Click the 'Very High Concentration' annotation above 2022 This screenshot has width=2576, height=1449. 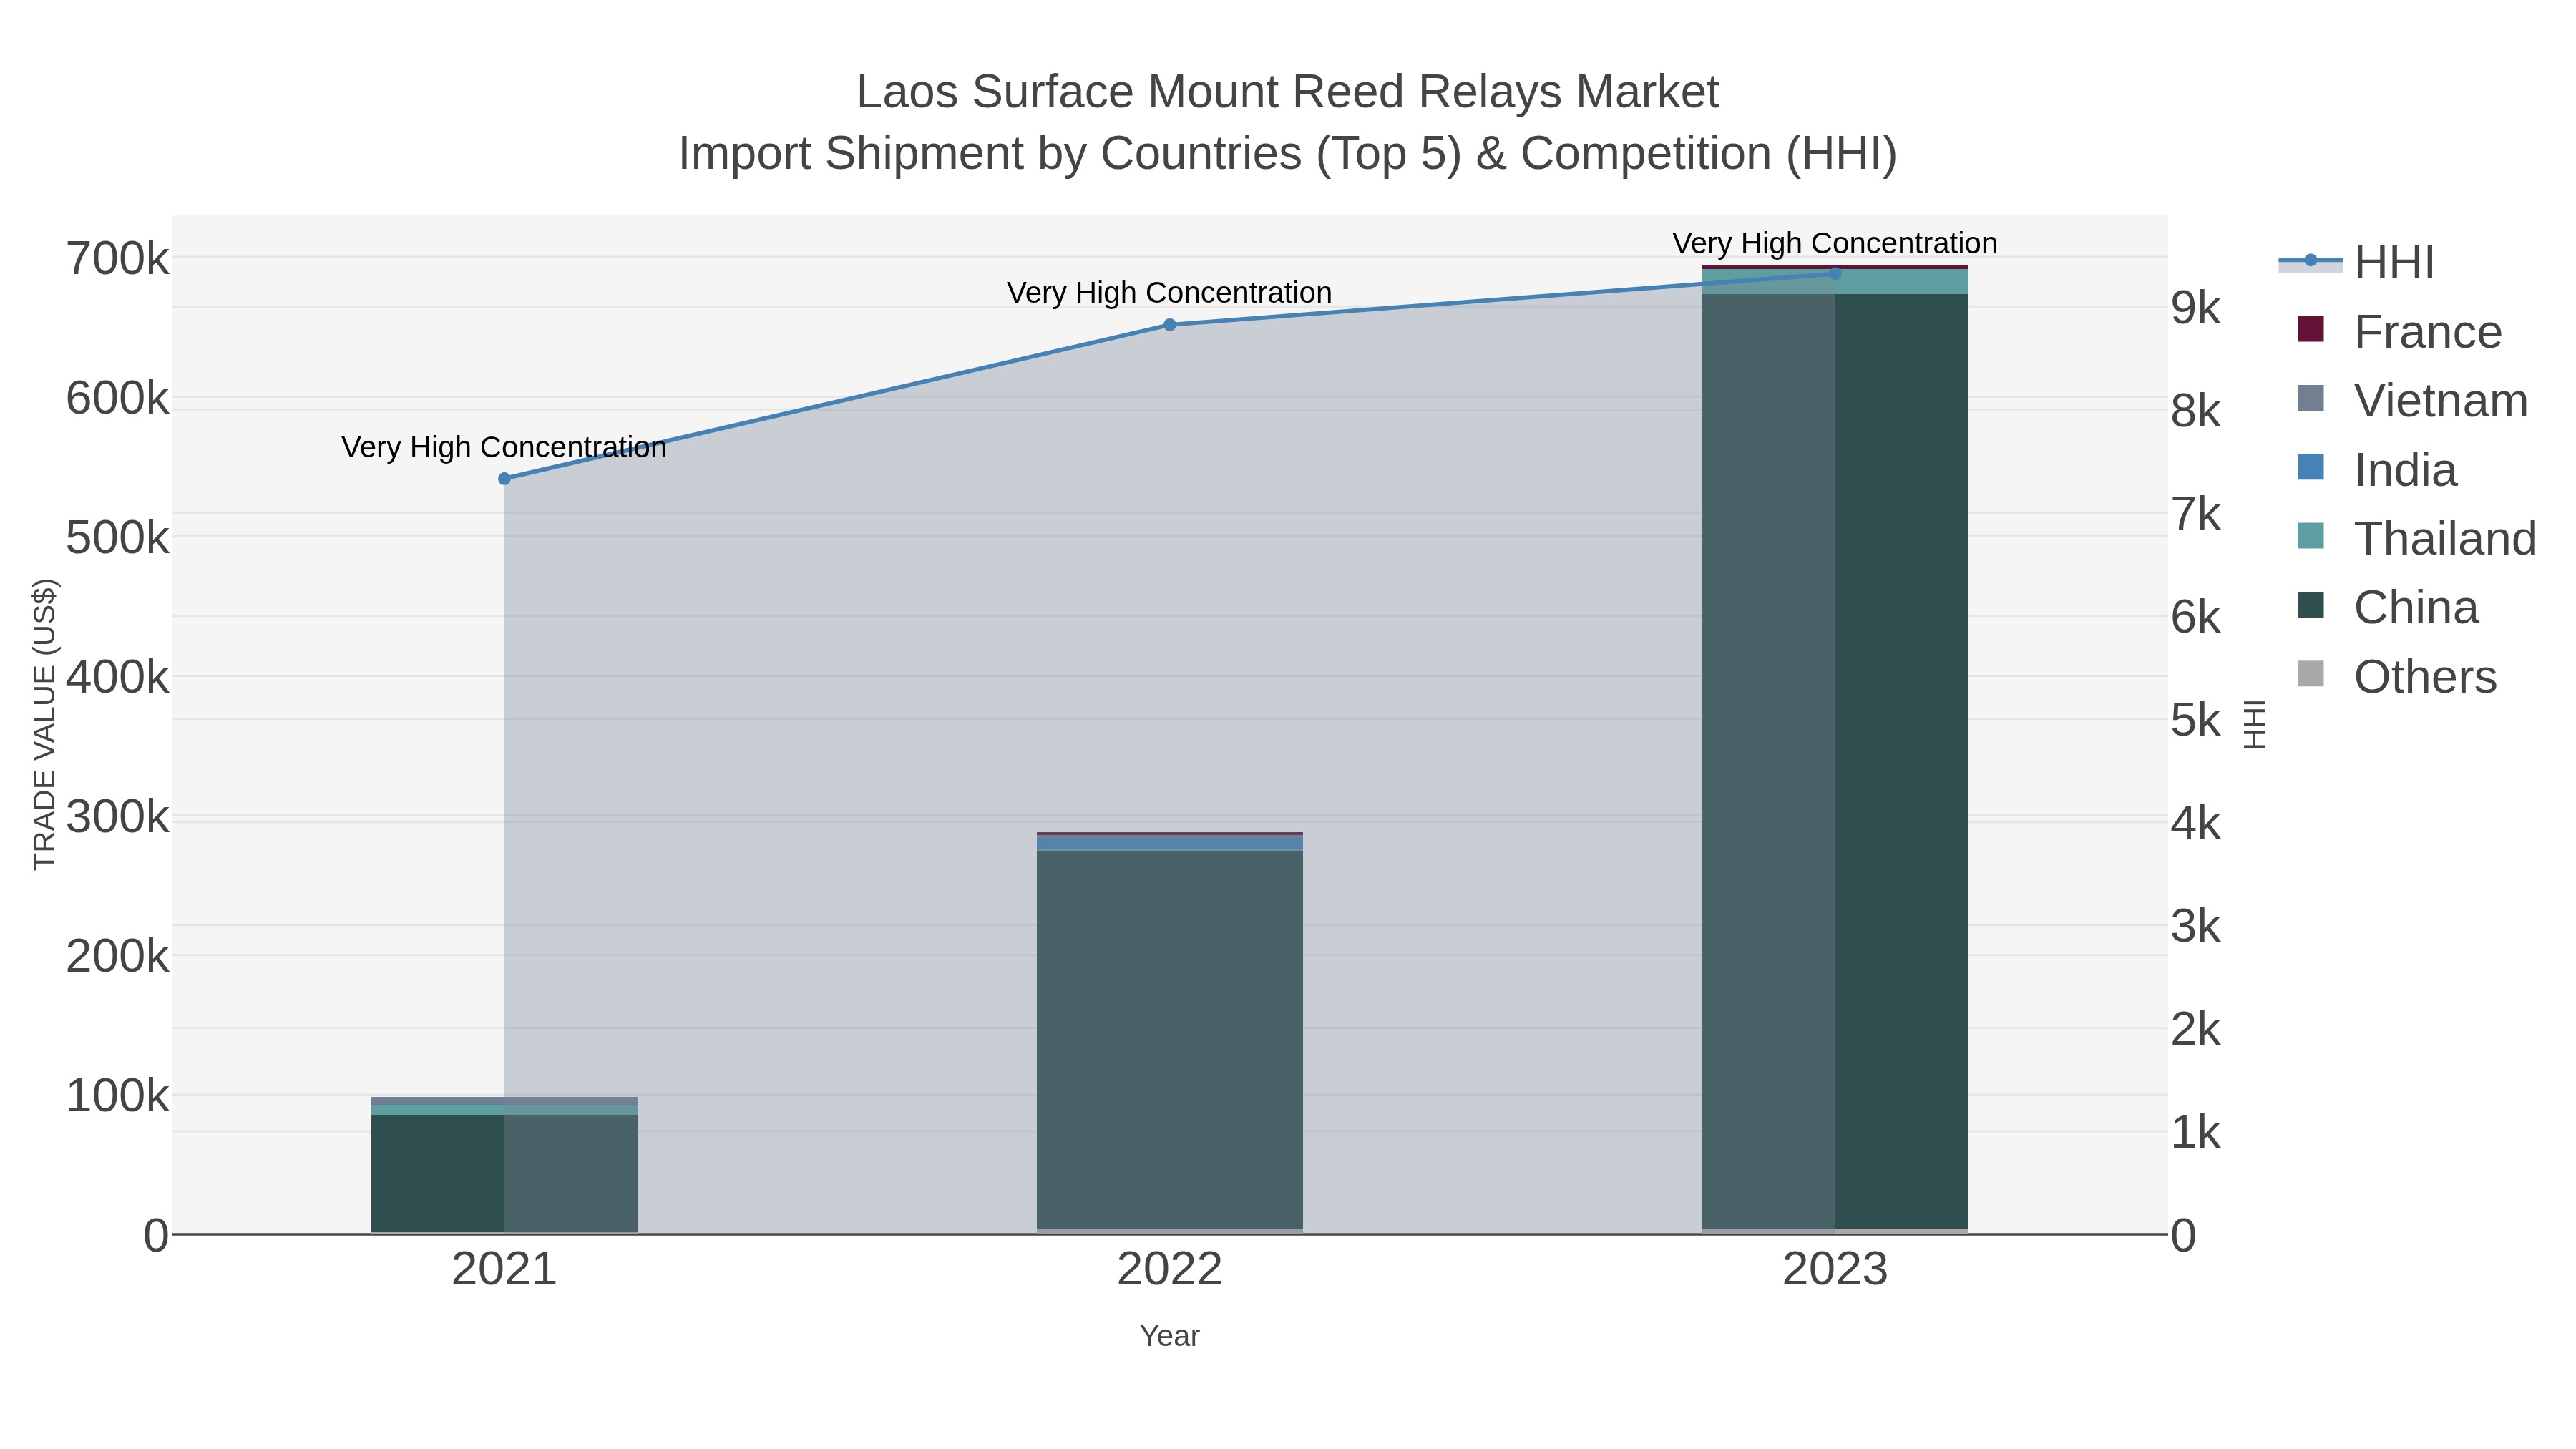[x=1169, y=293]
